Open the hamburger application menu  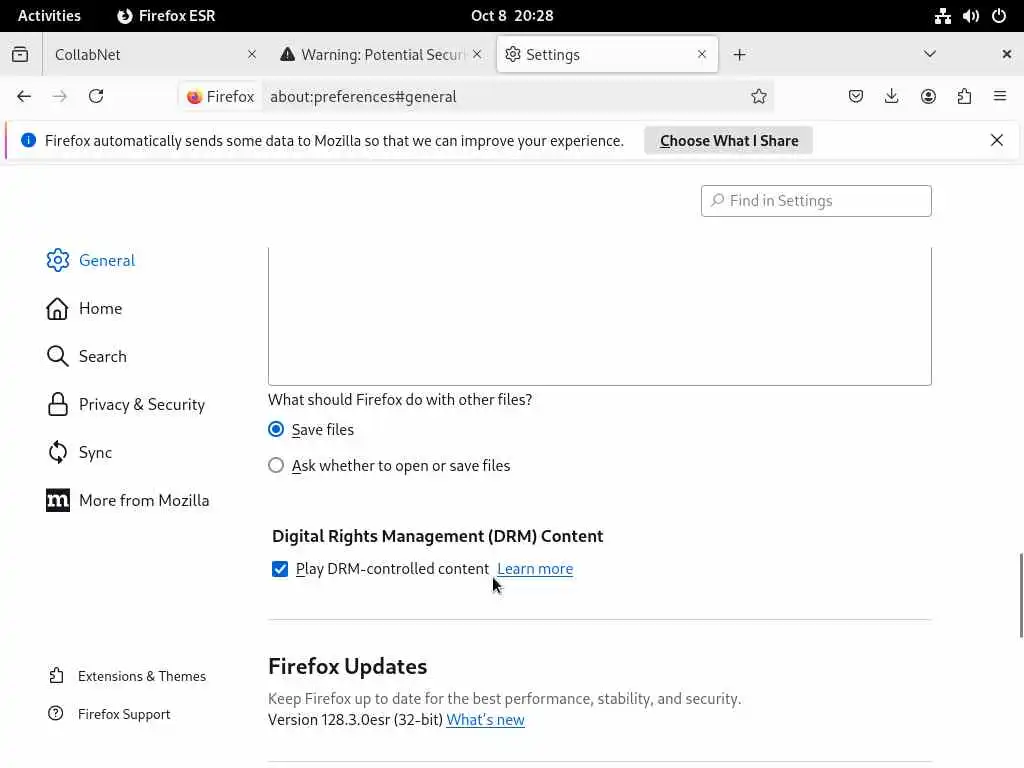pyautogui.click(x=1000, y=96)
